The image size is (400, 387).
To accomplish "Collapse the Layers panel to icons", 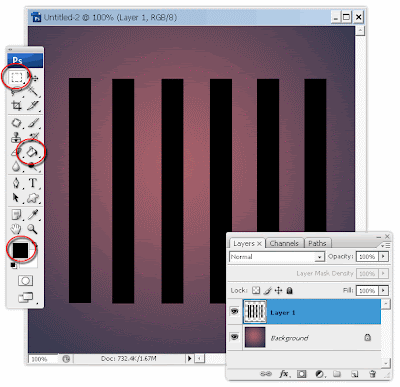I will click(x=379, y=237).
